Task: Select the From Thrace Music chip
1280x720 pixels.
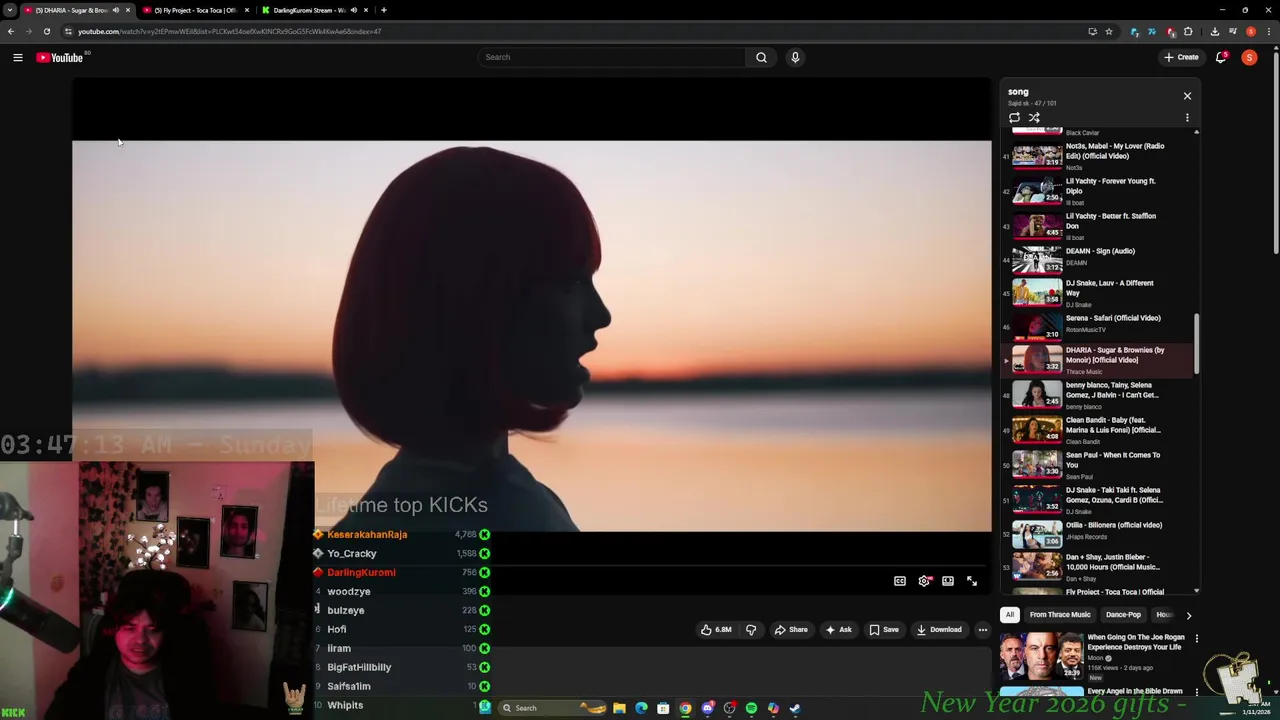Action: (1060, 615)
